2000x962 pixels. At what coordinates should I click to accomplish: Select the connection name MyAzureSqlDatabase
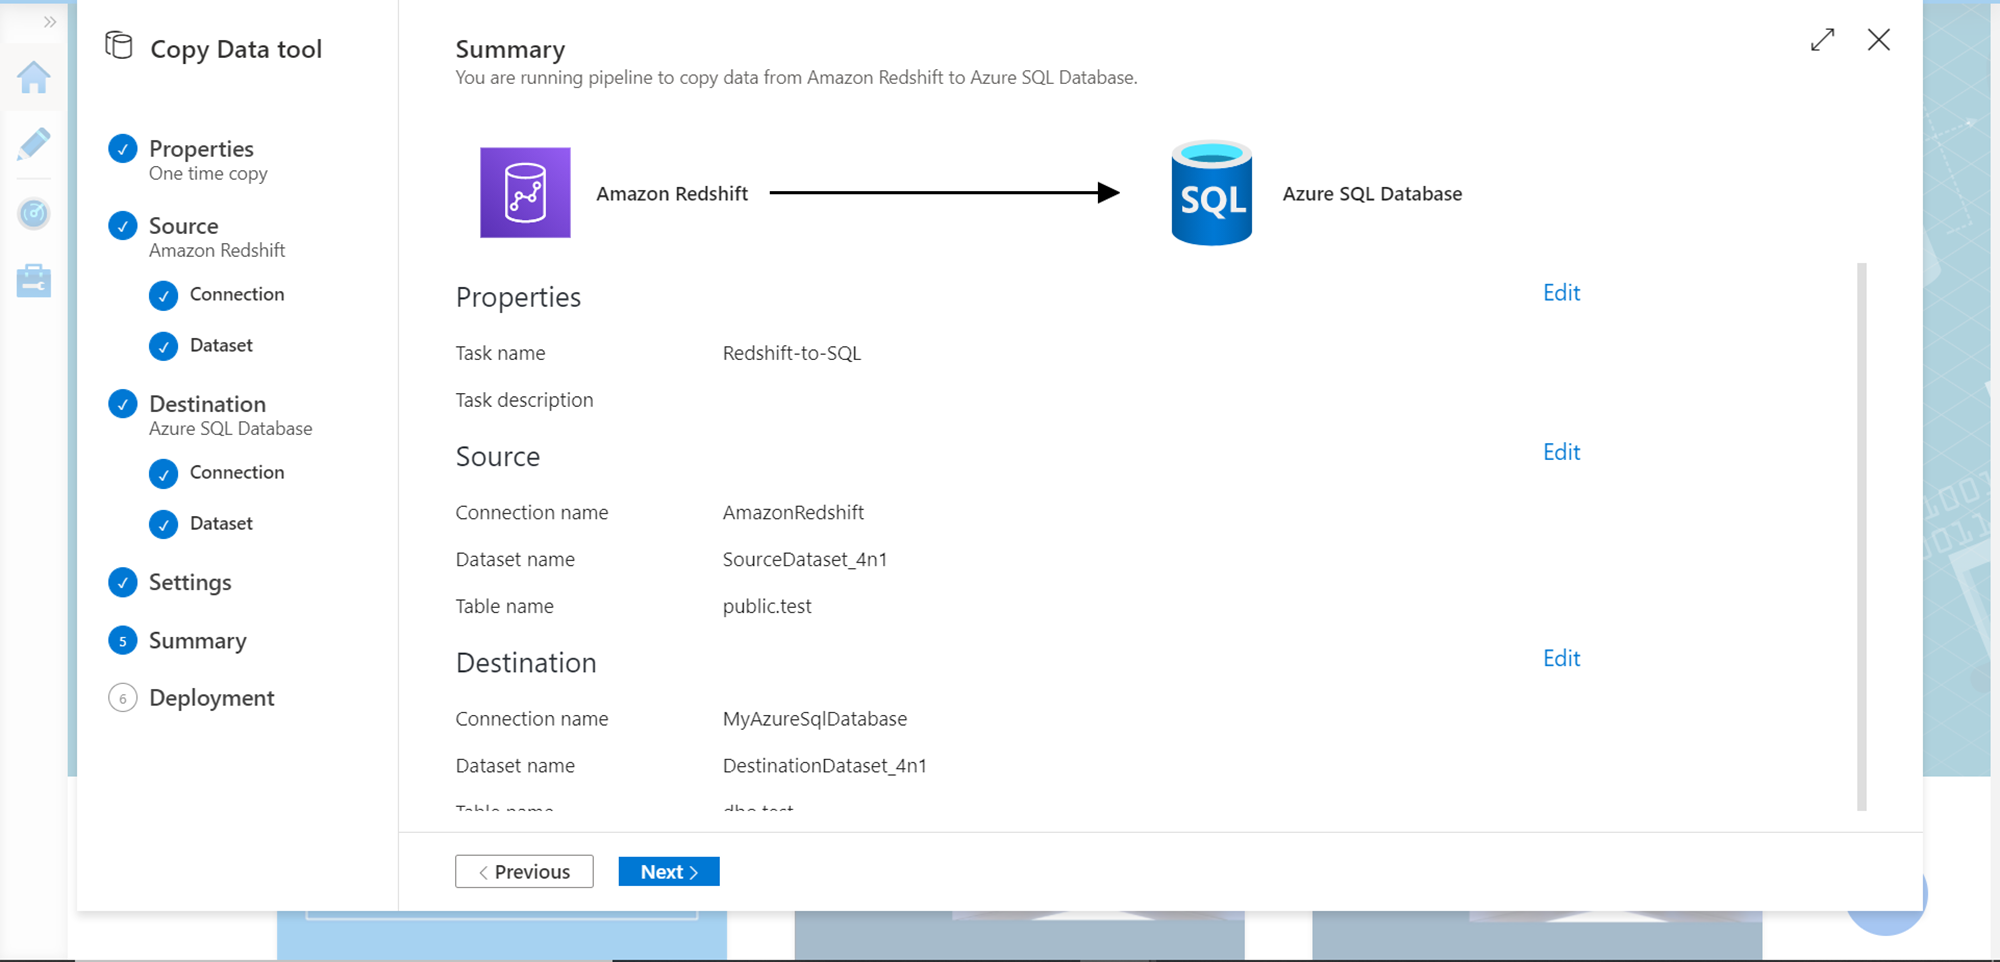pyautogui.click(x=815, y=719)
